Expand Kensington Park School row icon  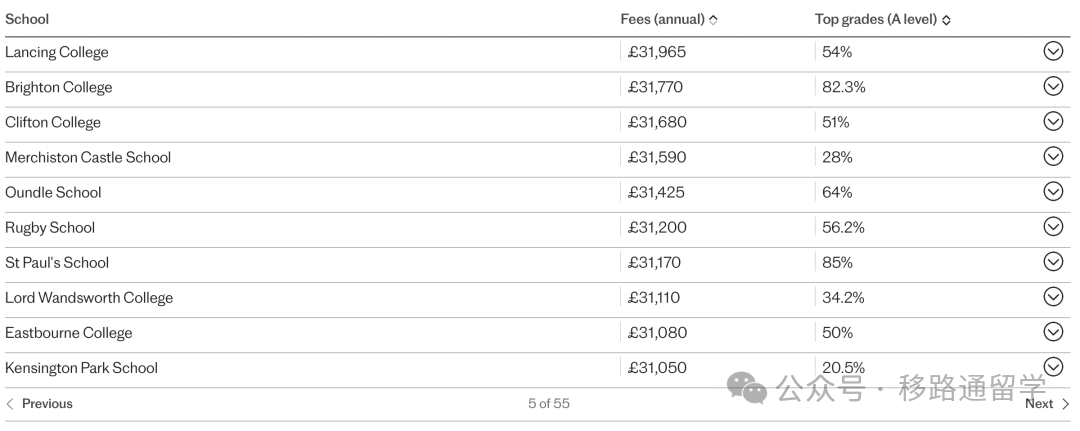pyautogui.click(x=1053, y=367)
